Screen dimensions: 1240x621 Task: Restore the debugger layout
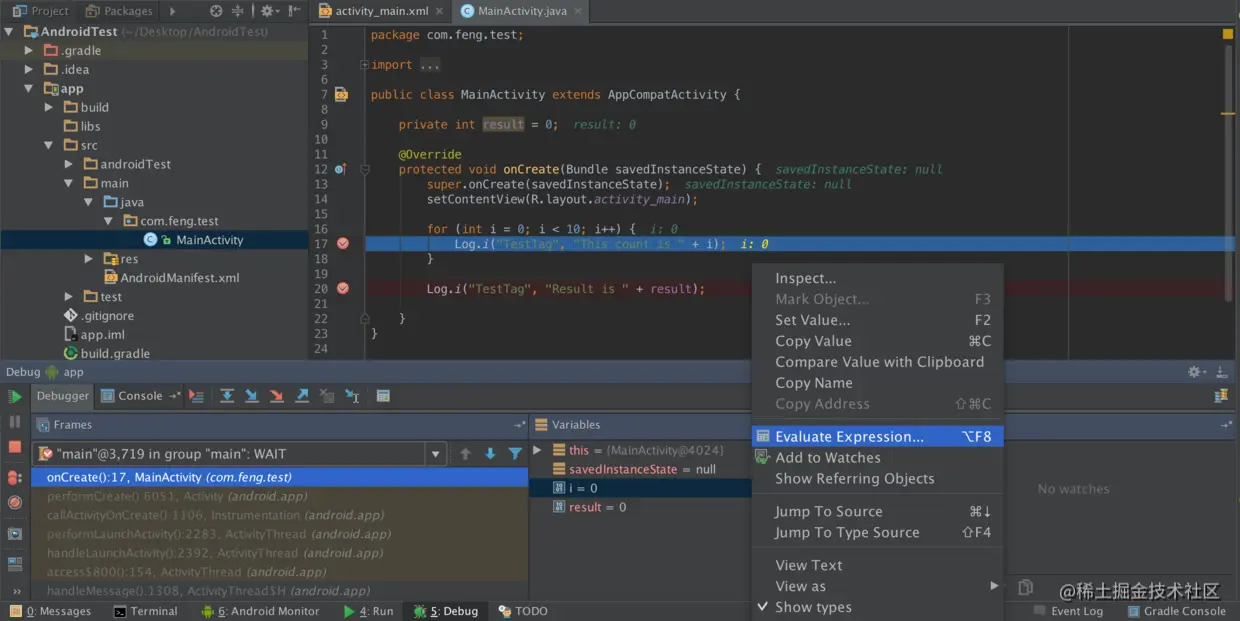tap(15, 564)
